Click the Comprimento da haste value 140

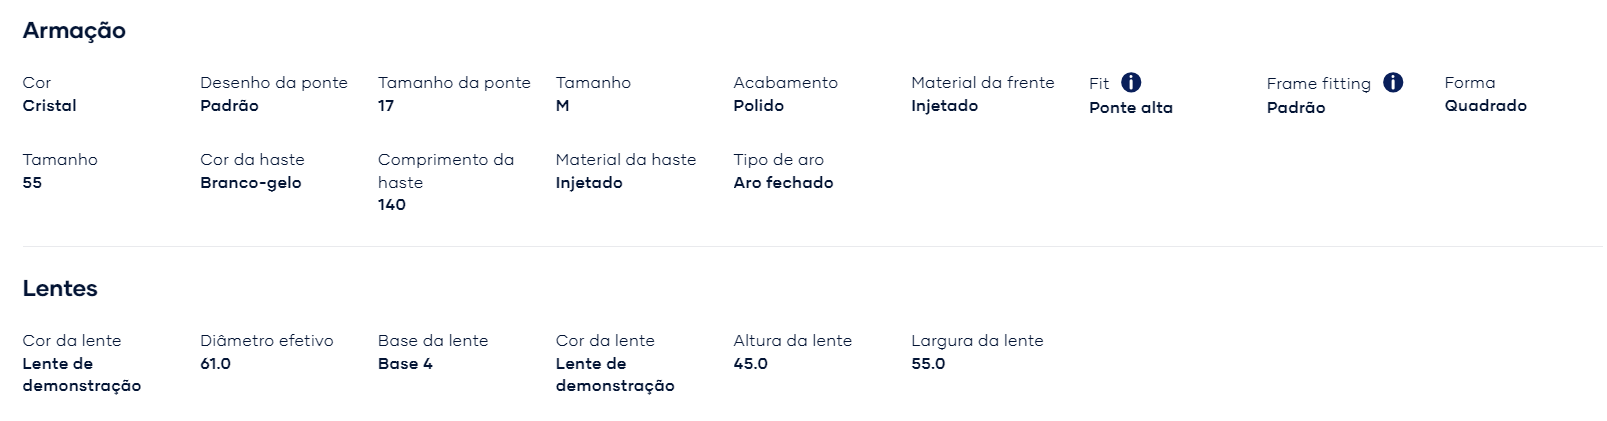tap(392, 205)
